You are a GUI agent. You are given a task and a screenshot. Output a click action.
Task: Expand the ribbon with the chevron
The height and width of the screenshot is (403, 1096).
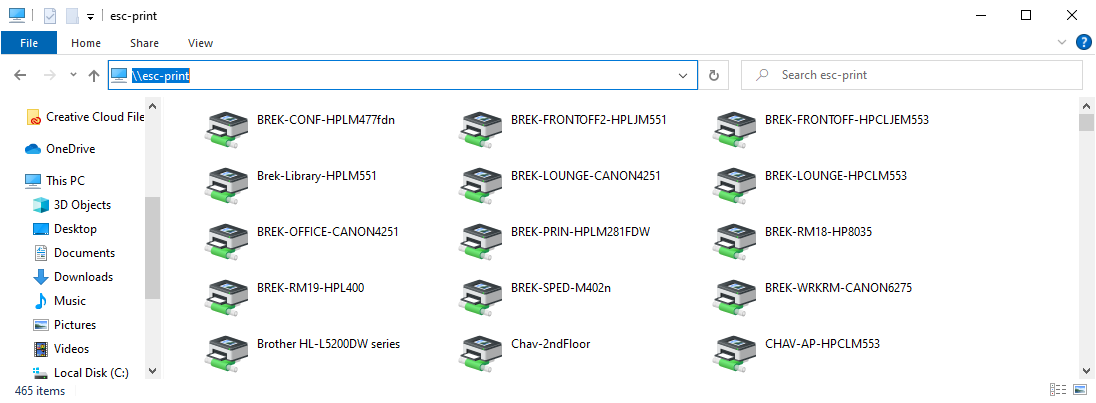1062,43
